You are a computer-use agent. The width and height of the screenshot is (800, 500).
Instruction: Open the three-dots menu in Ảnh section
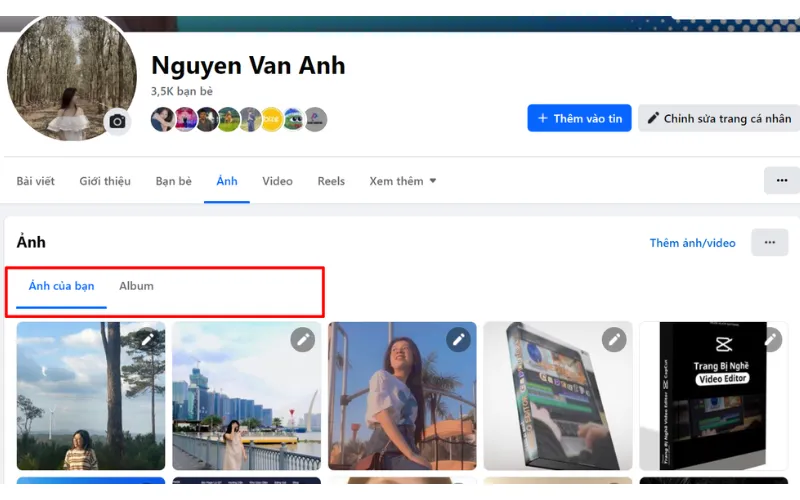[x=770, y=242]
